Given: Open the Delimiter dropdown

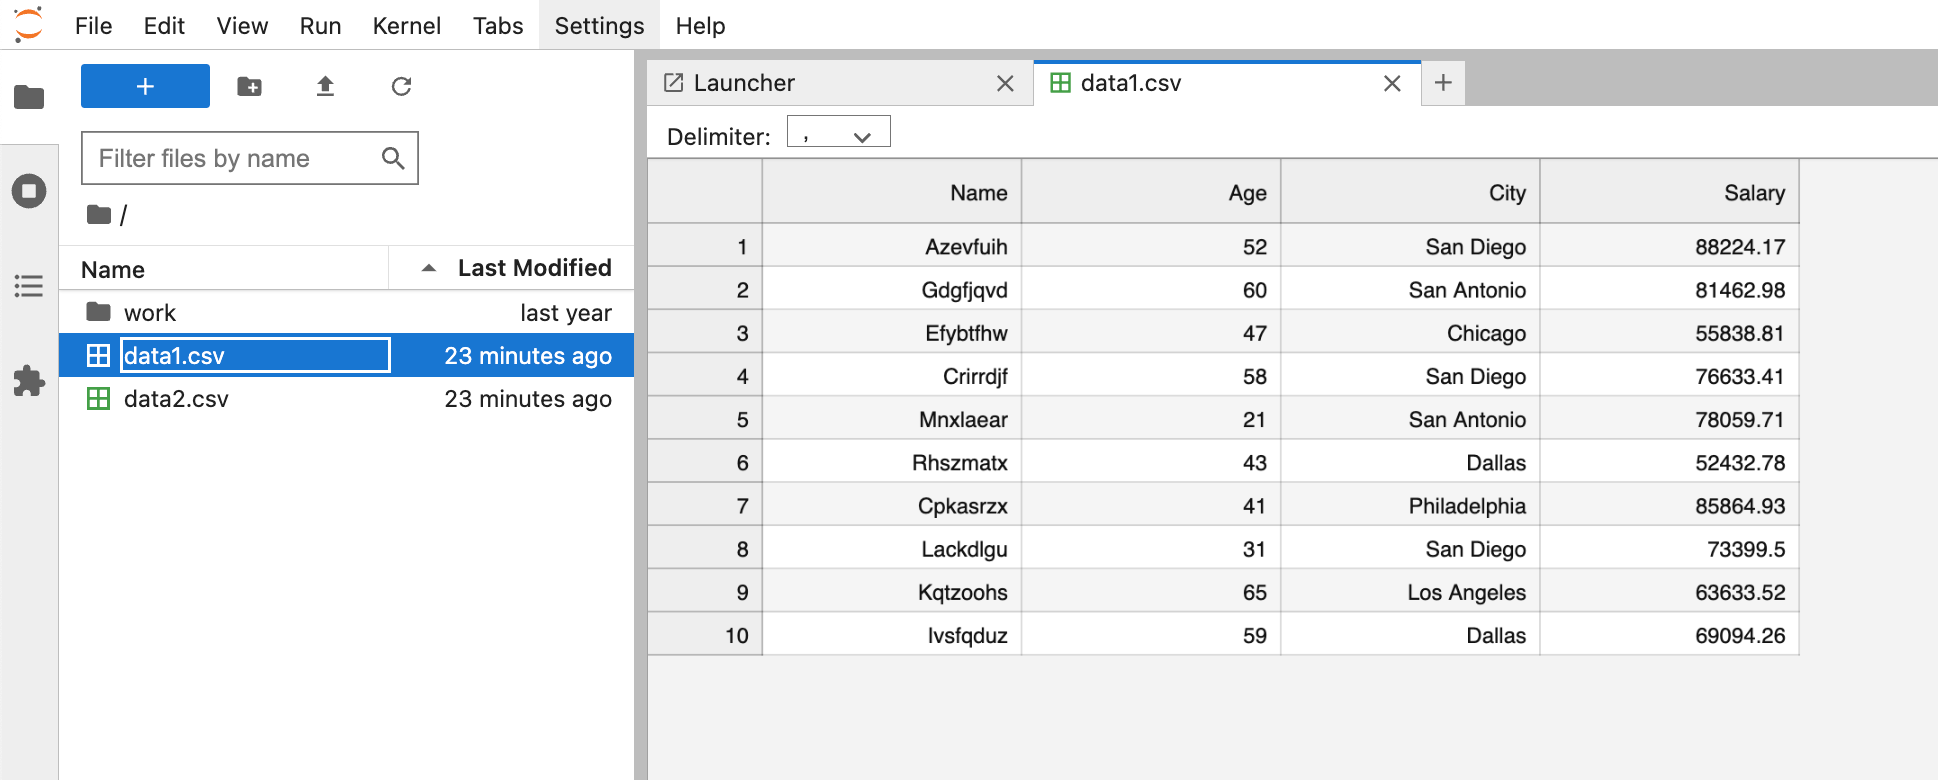Looking at the screenshot, I should 838,133.
